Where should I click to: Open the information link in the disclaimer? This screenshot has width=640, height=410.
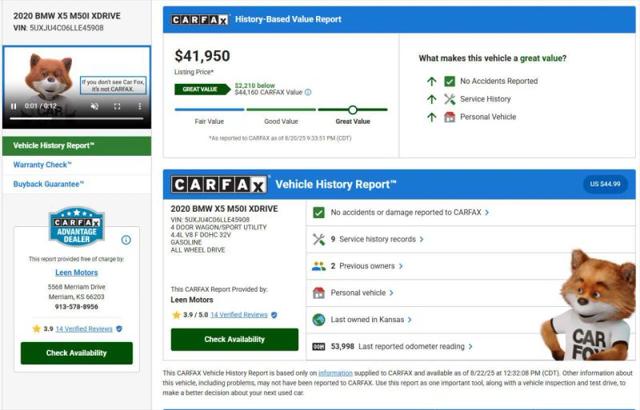coord(335,373)
